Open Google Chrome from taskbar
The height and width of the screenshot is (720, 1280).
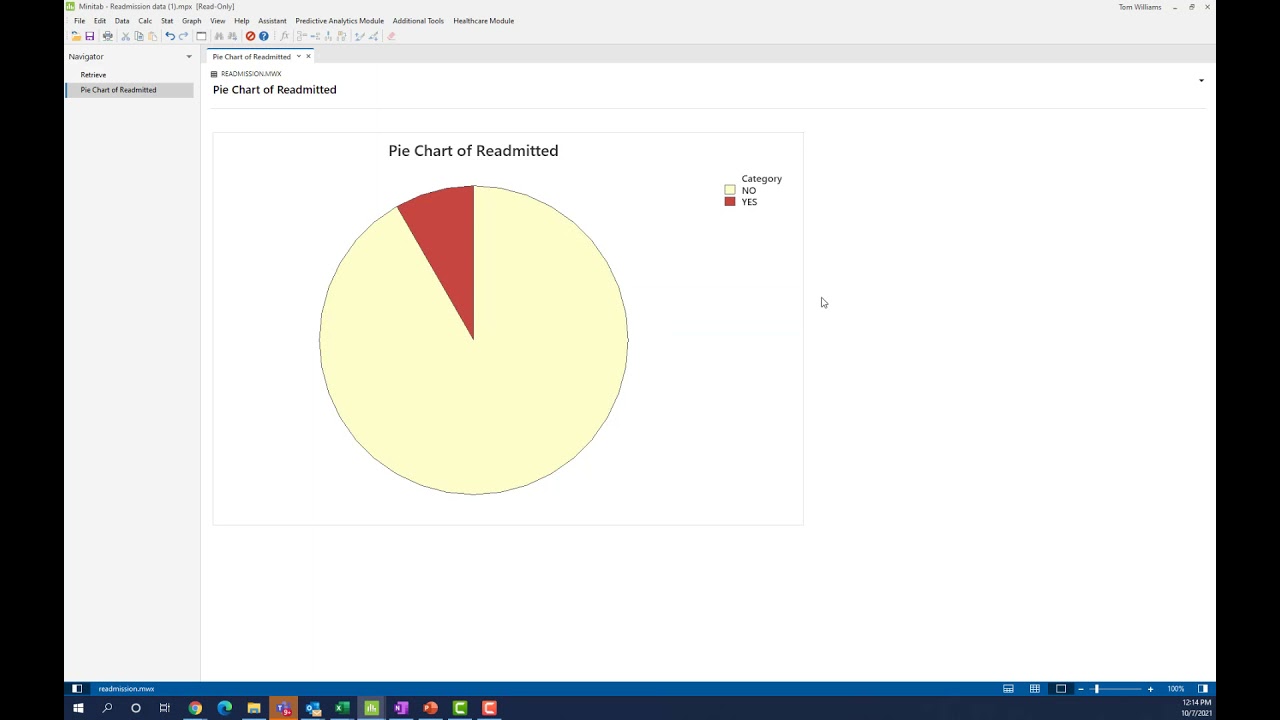[x=195, y=708]
